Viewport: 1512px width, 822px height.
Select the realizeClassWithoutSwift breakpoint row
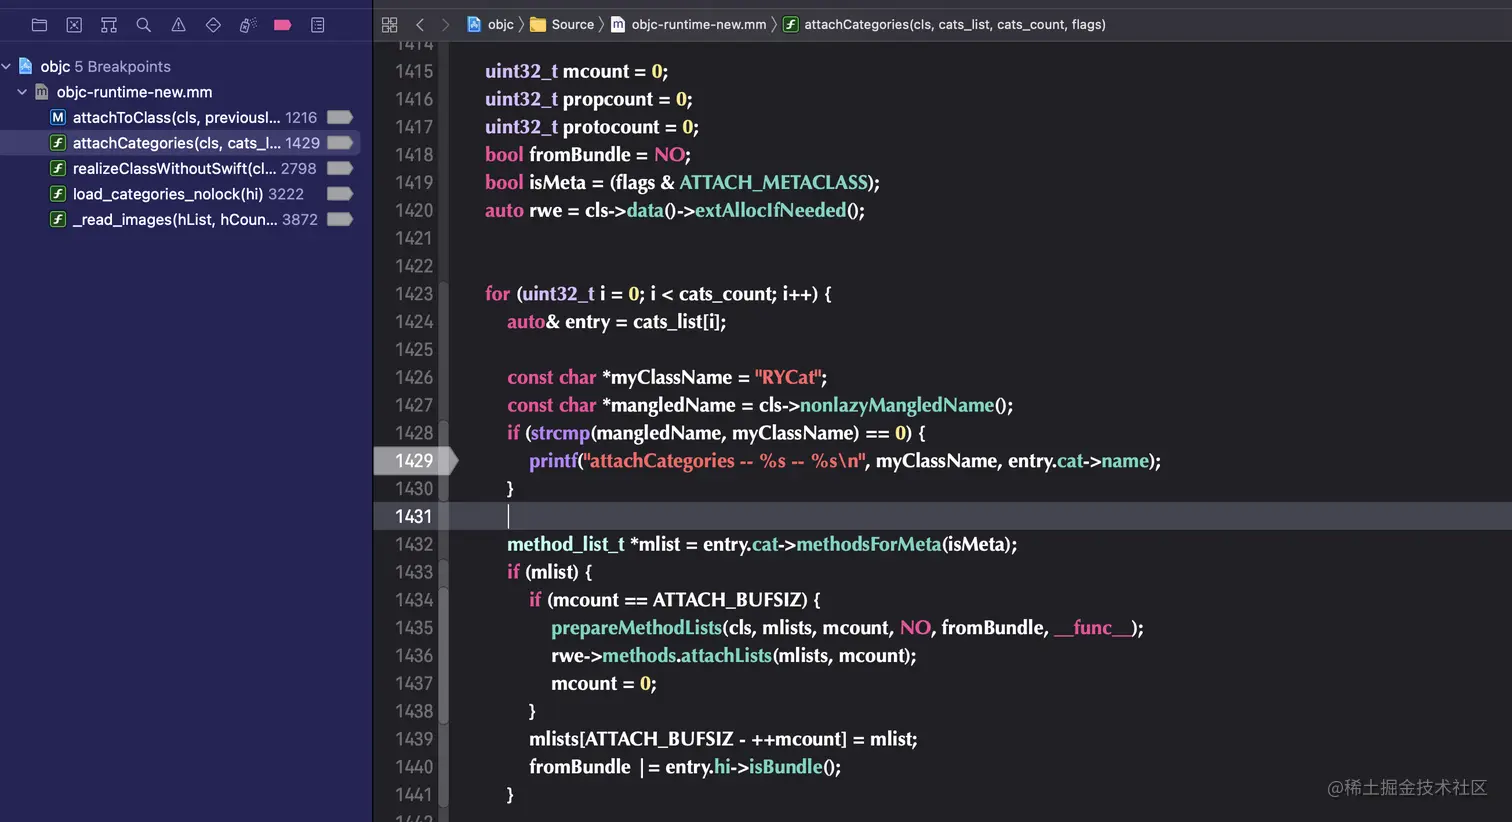(x=180, y=168)
